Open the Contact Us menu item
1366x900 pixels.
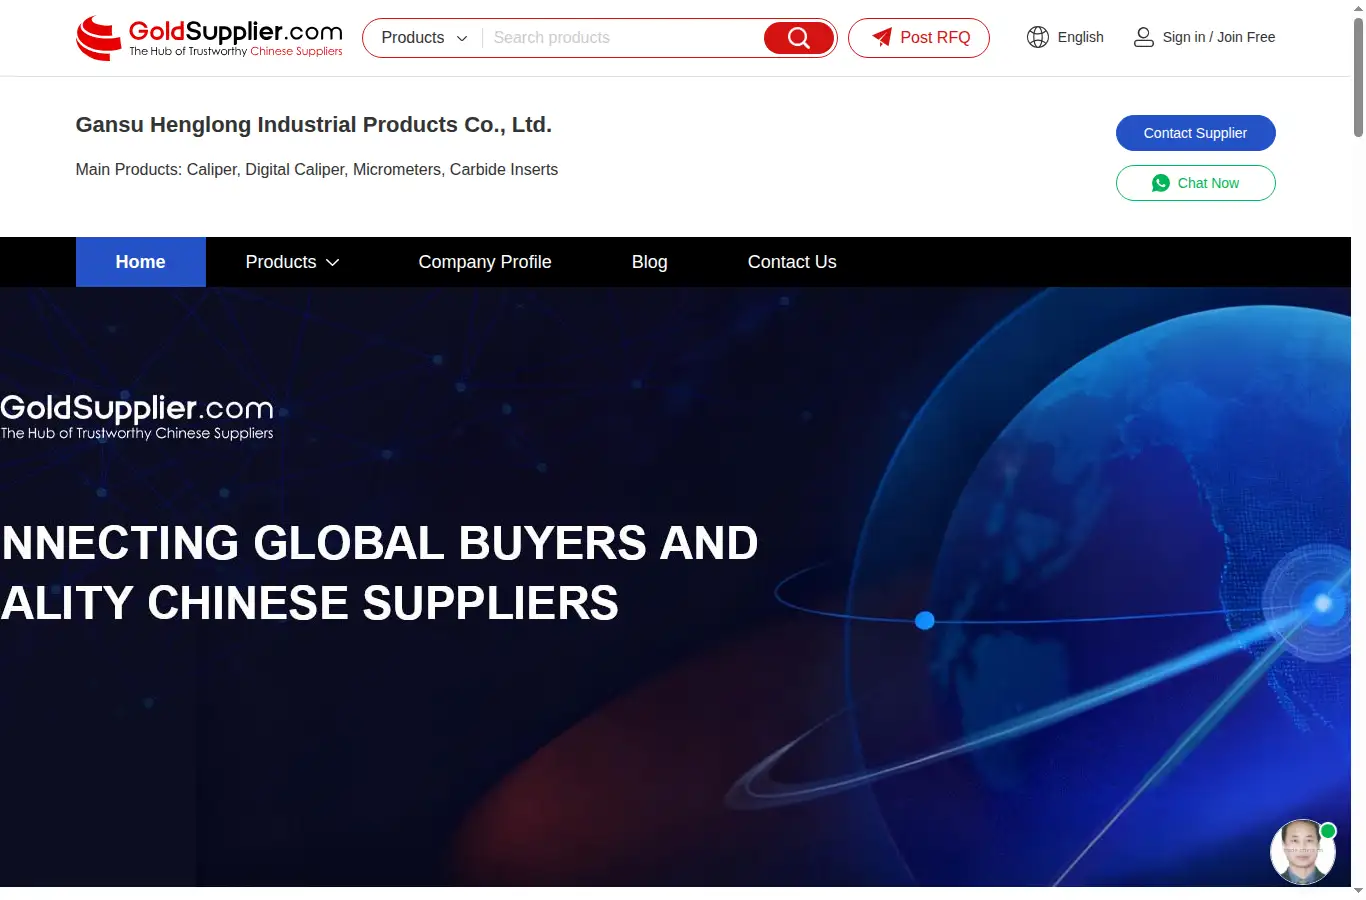point(792,262)
